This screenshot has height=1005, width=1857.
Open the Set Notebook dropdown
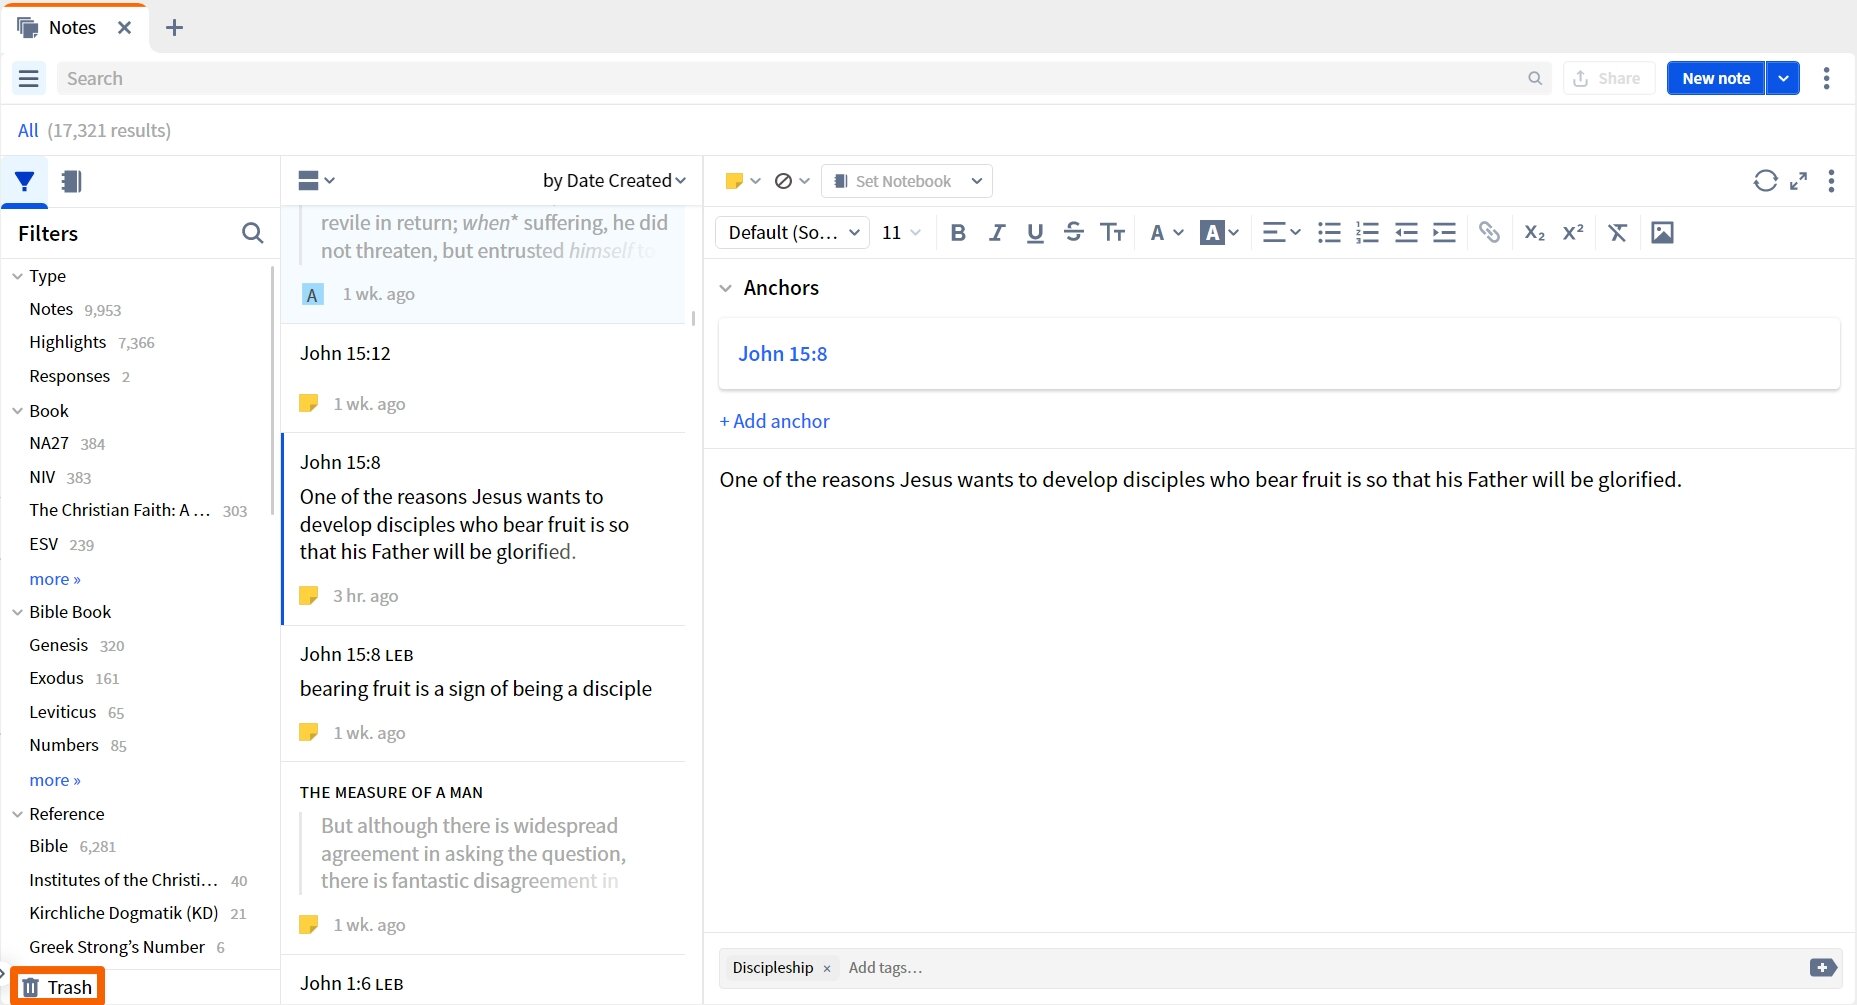click(907, 181)
